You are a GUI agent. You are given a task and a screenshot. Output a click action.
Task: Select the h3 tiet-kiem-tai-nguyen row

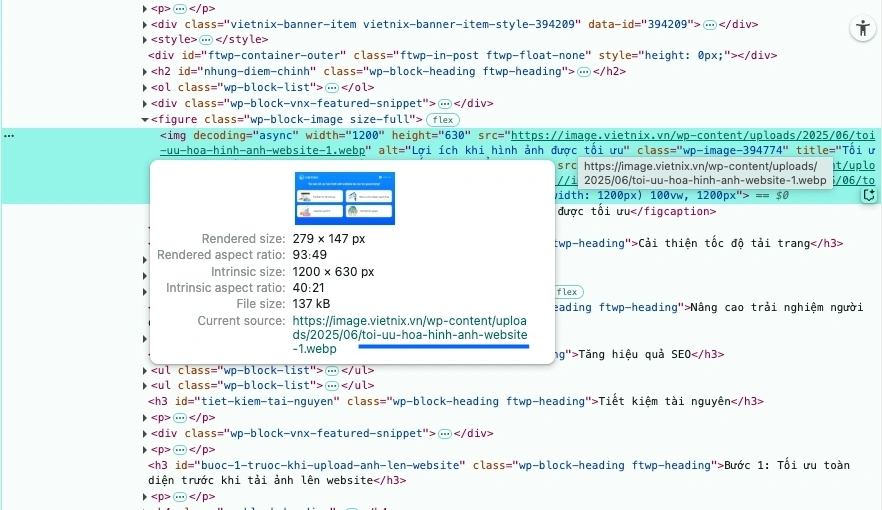tap(456, 401)
